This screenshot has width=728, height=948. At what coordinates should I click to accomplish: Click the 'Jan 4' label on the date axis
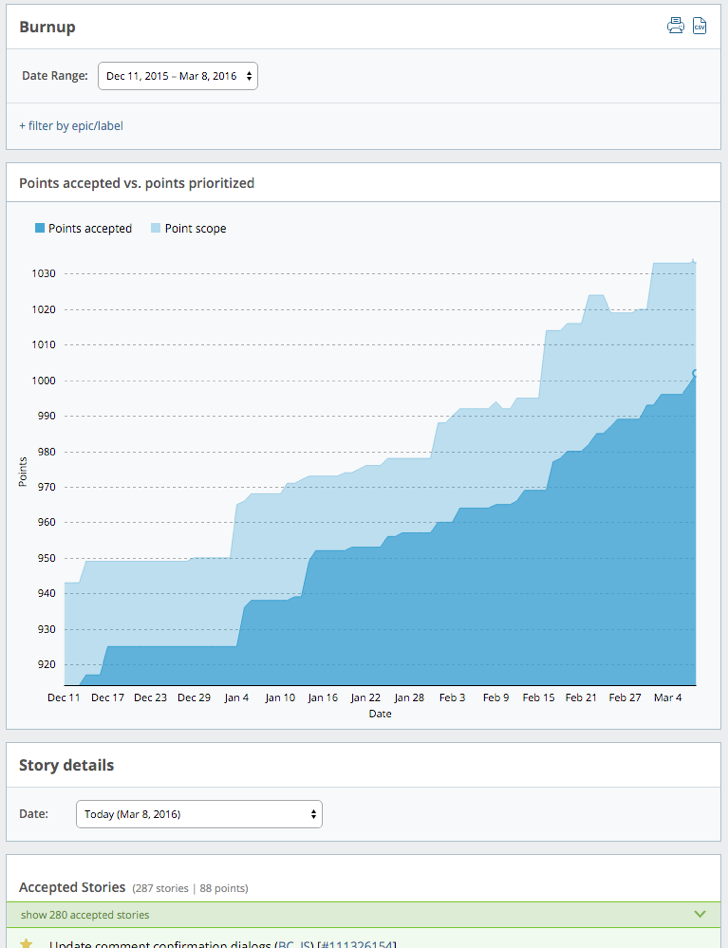(237, 698)
